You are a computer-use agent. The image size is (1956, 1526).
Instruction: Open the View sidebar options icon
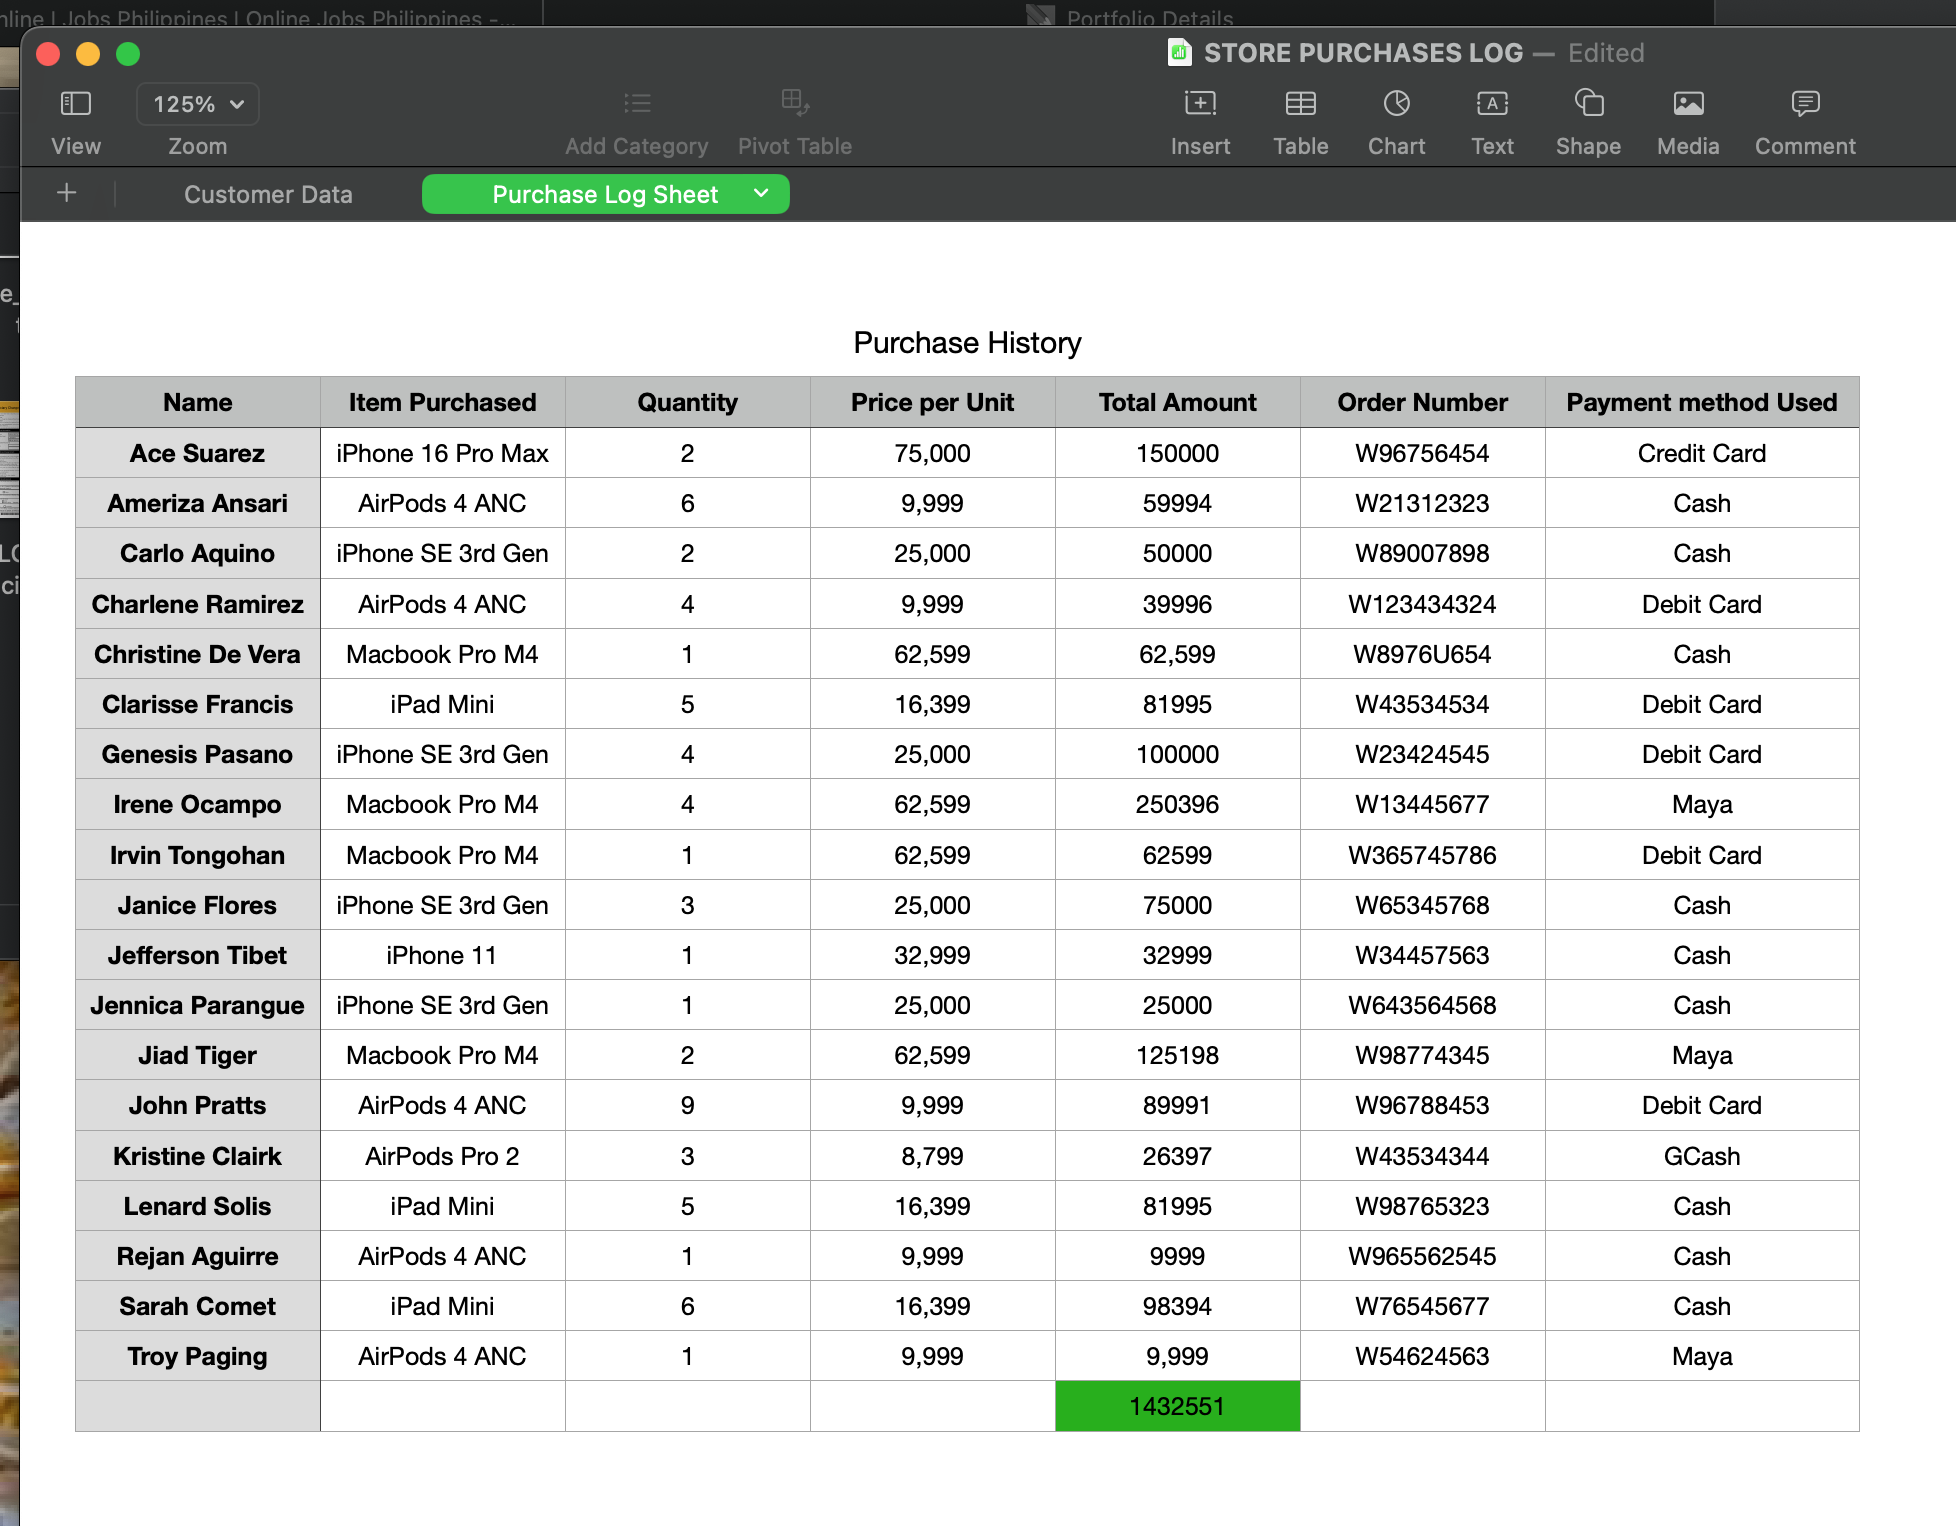(x=76, y=103)
